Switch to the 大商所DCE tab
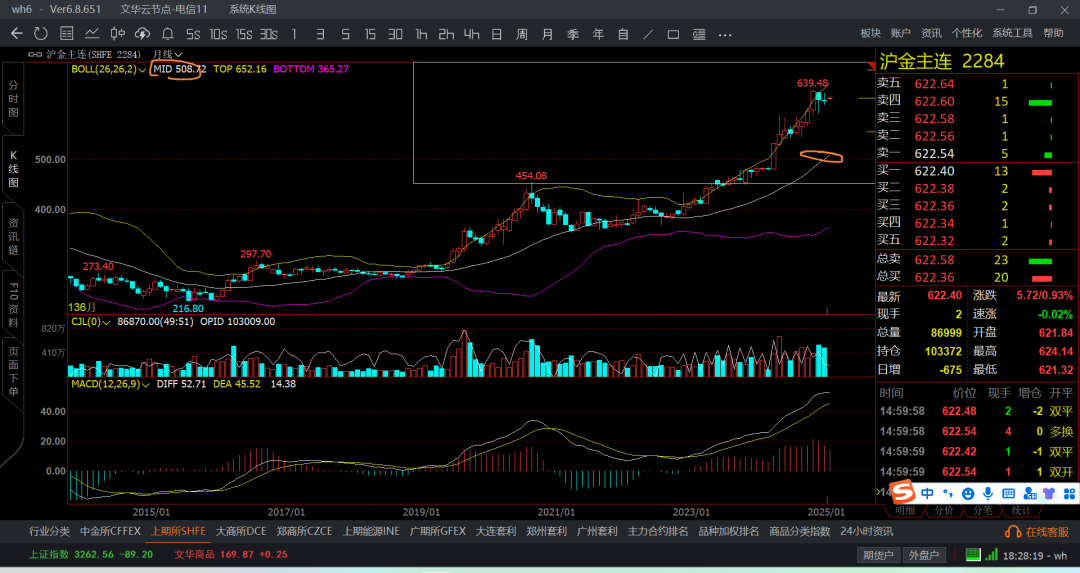The width and height of the screenshot is (1080, 573). 241,531
